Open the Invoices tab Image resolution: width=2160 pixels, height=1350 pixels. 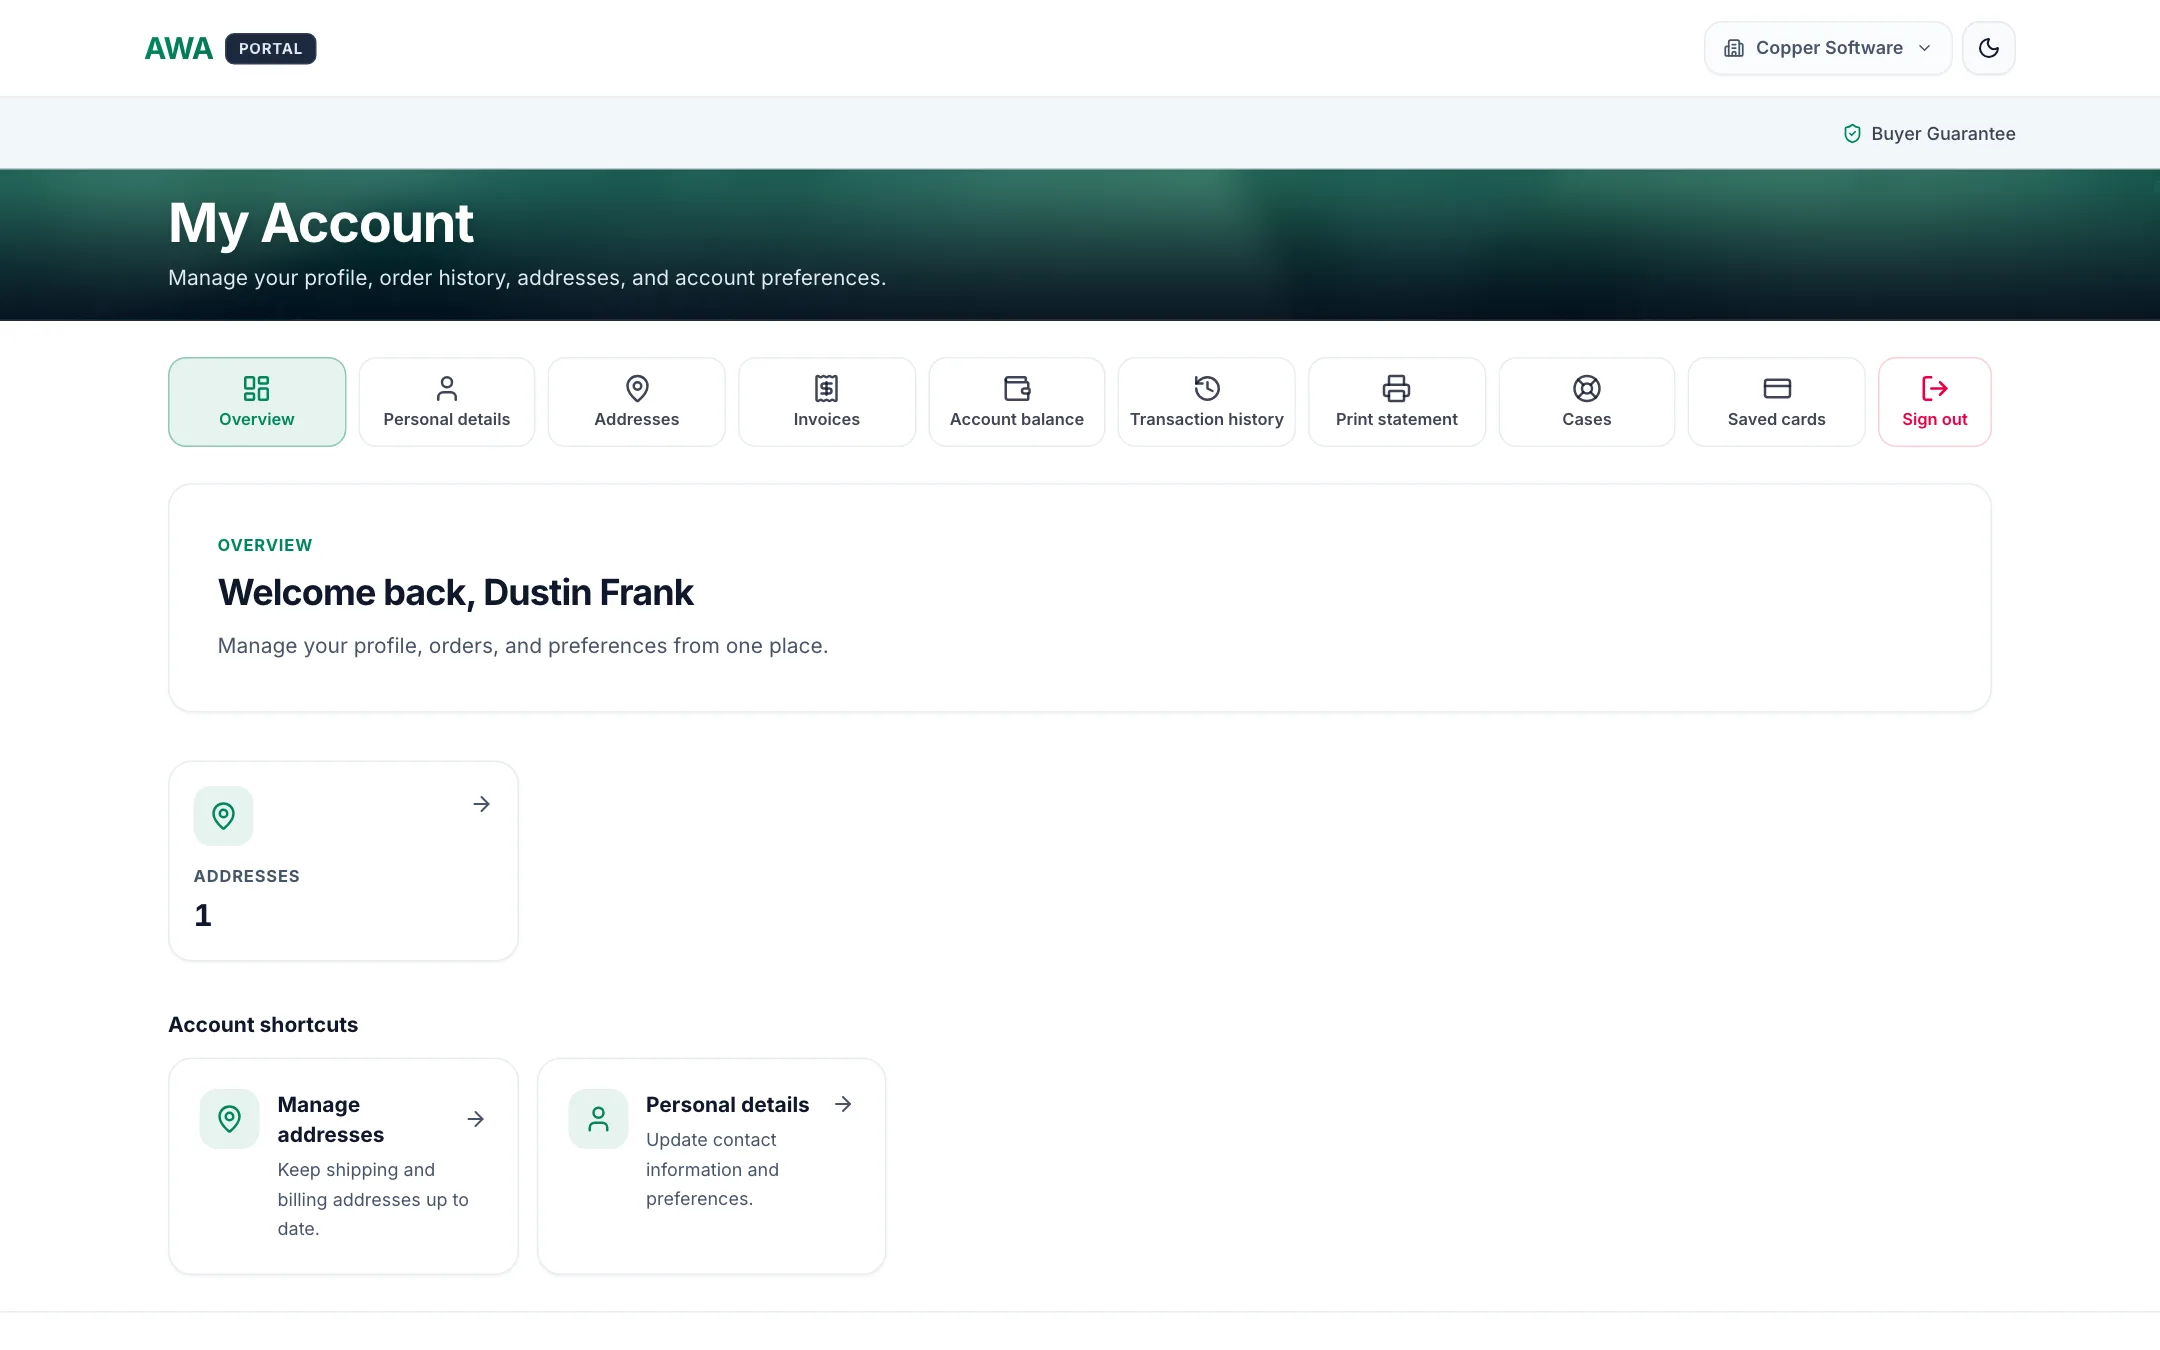pos(827,402)
